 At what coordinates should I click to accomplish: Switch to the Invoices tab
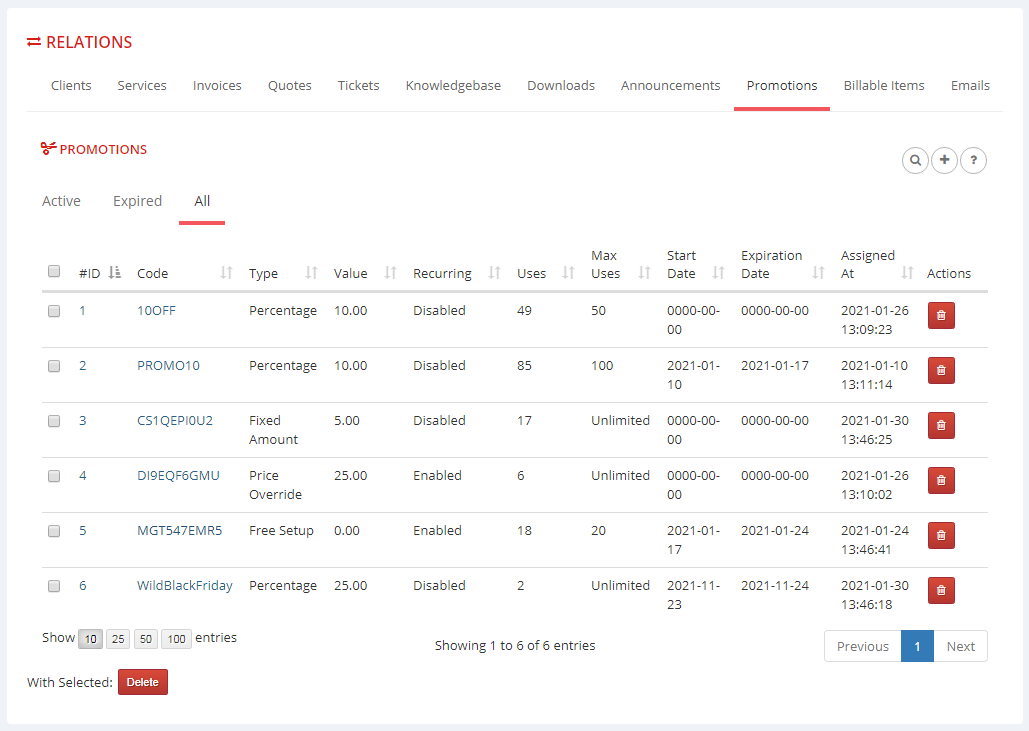click(217, 85)
